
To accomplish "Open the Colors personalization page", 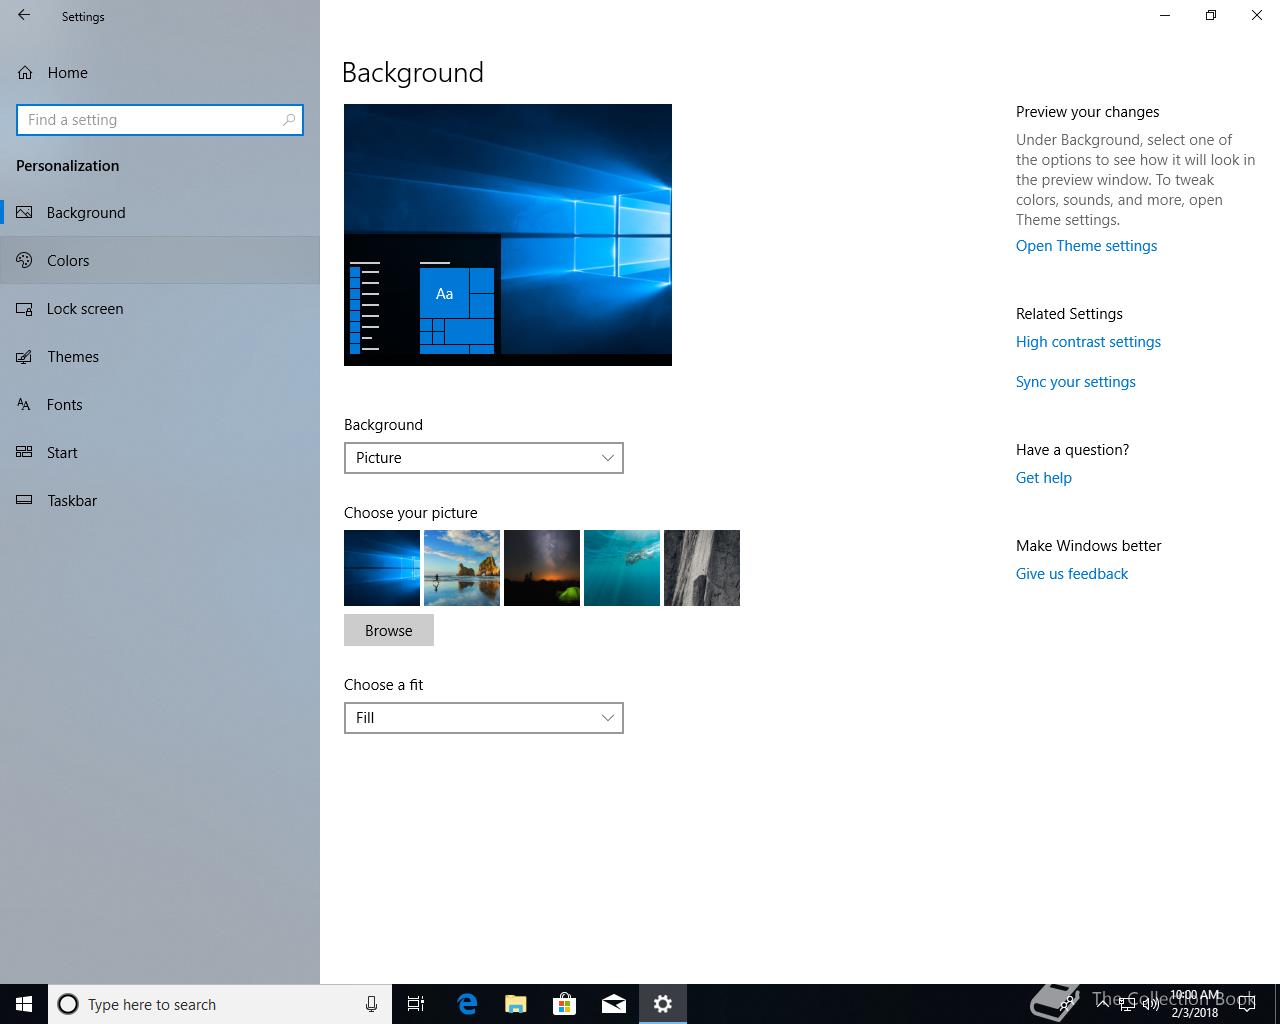I will coord(68,261).
